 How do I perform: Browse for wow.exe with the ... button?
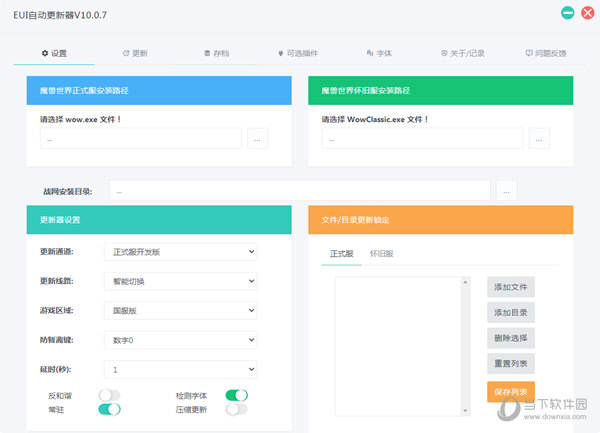258,139
